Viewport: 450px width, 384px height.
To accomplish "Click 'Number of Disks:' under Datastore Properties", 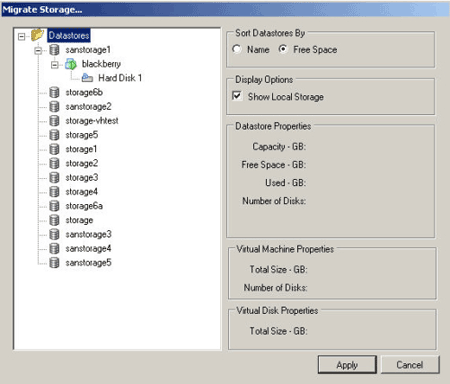I will [274, 201].
